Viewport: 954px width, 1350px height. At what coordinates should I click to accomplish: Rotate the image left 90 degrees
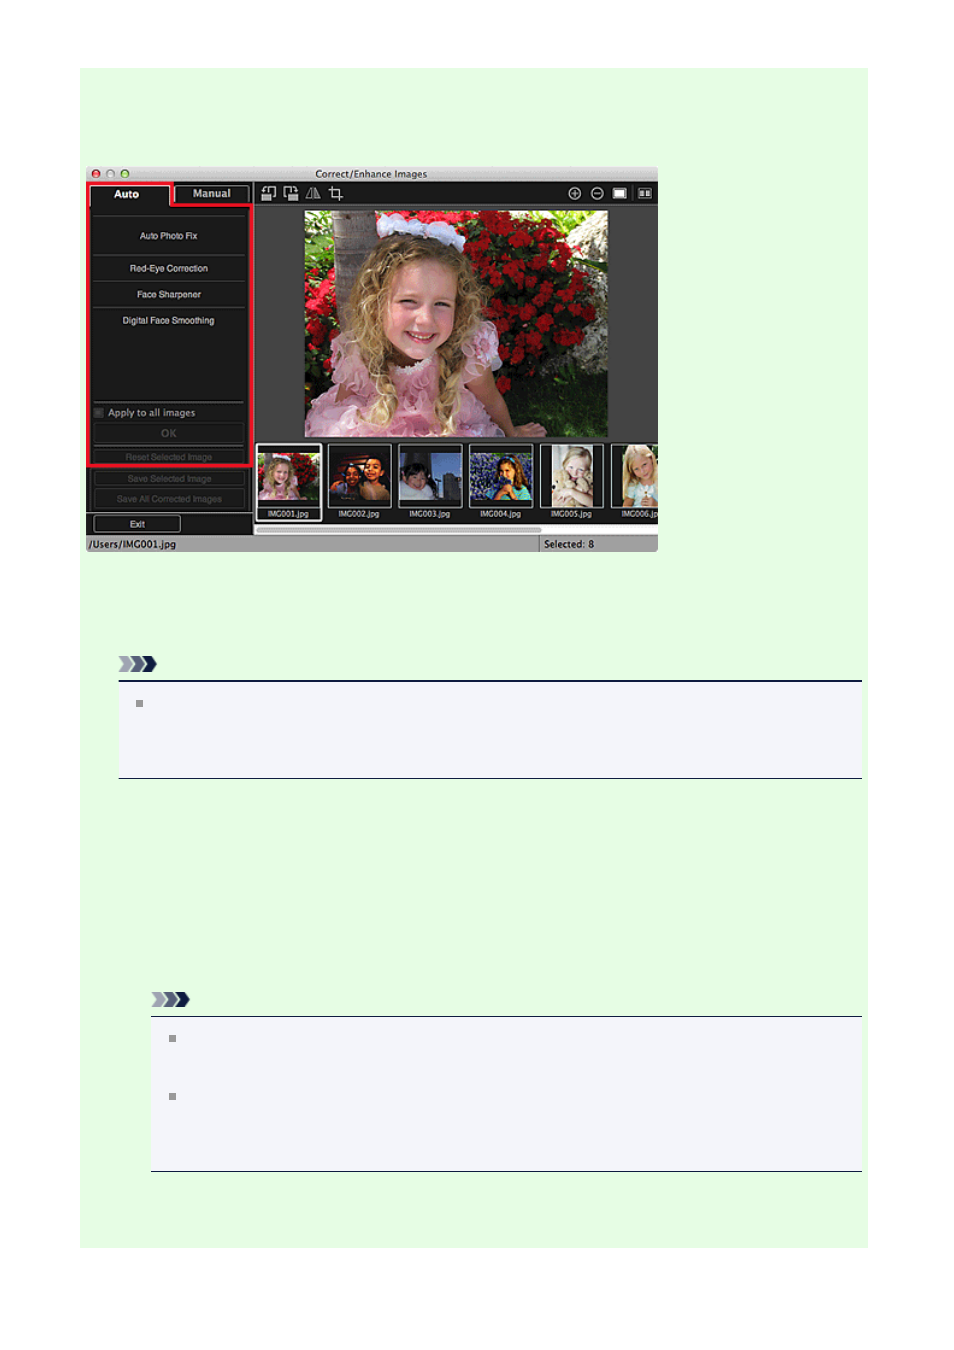269,193
